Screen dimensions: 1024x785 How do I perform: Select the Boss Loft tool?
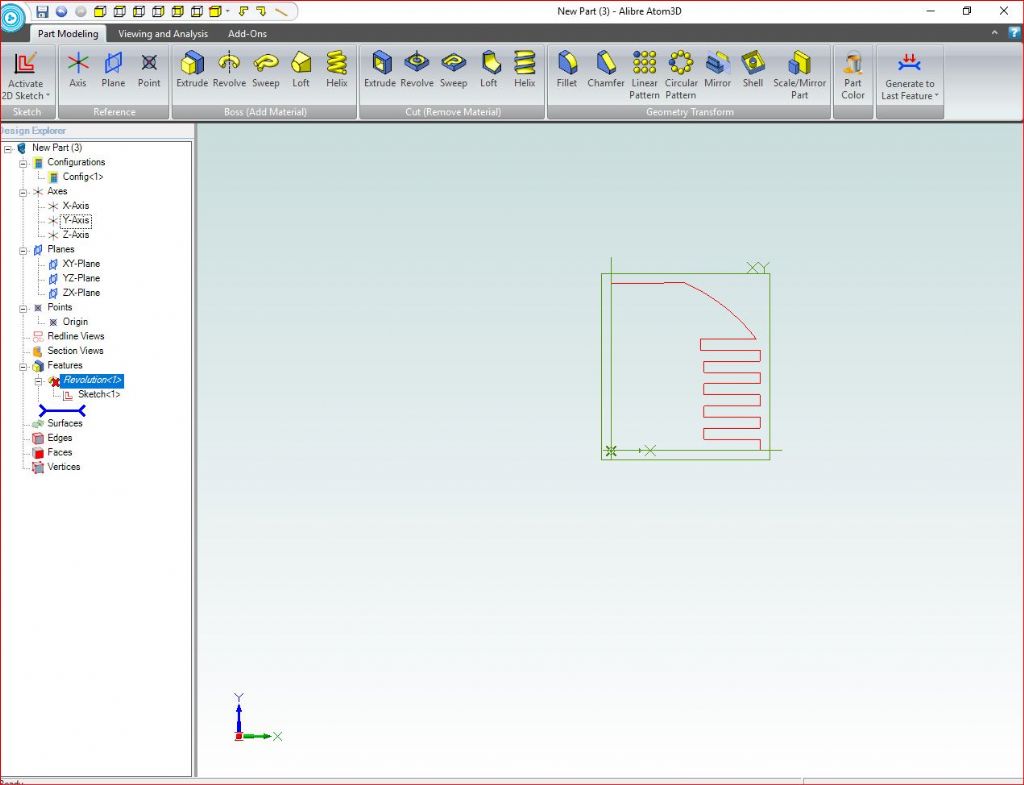[300, 69]
